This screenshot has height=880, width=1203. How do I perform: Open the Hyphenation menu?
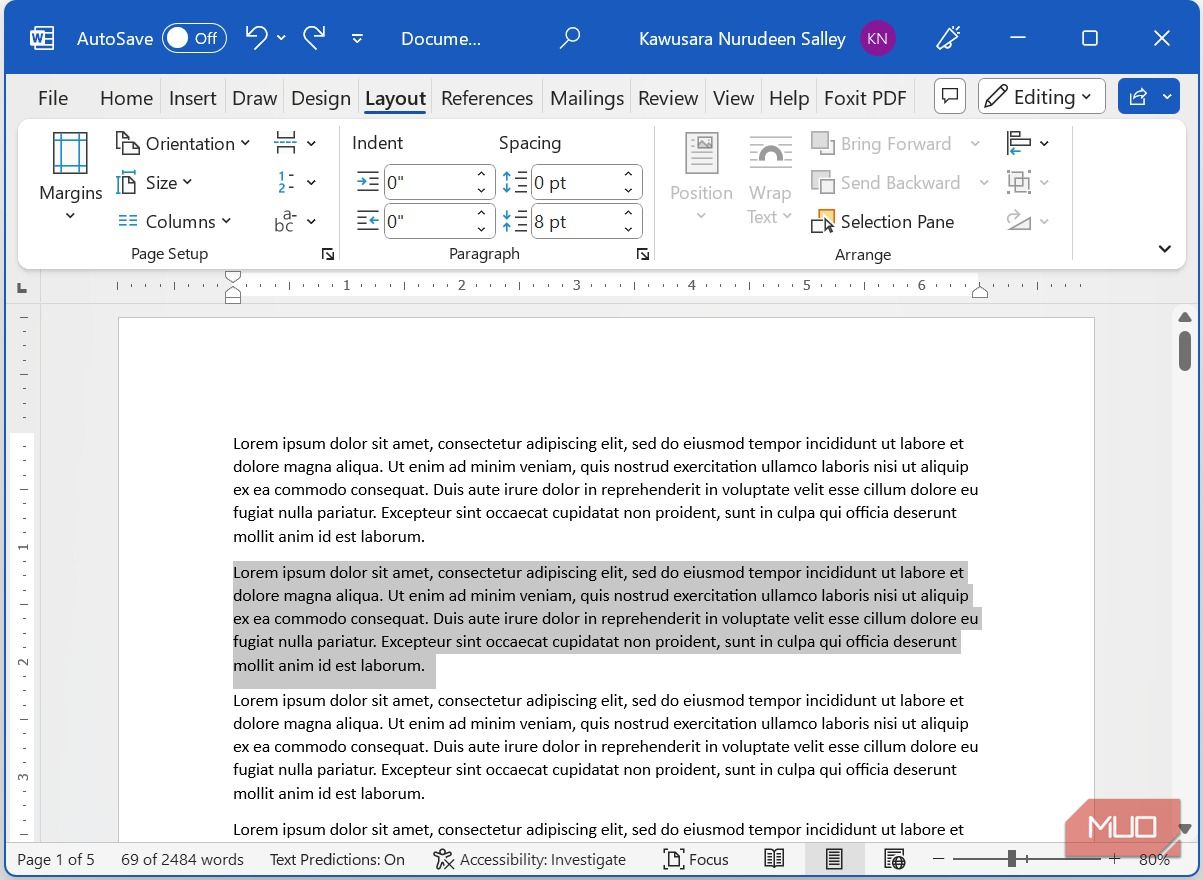286,221
